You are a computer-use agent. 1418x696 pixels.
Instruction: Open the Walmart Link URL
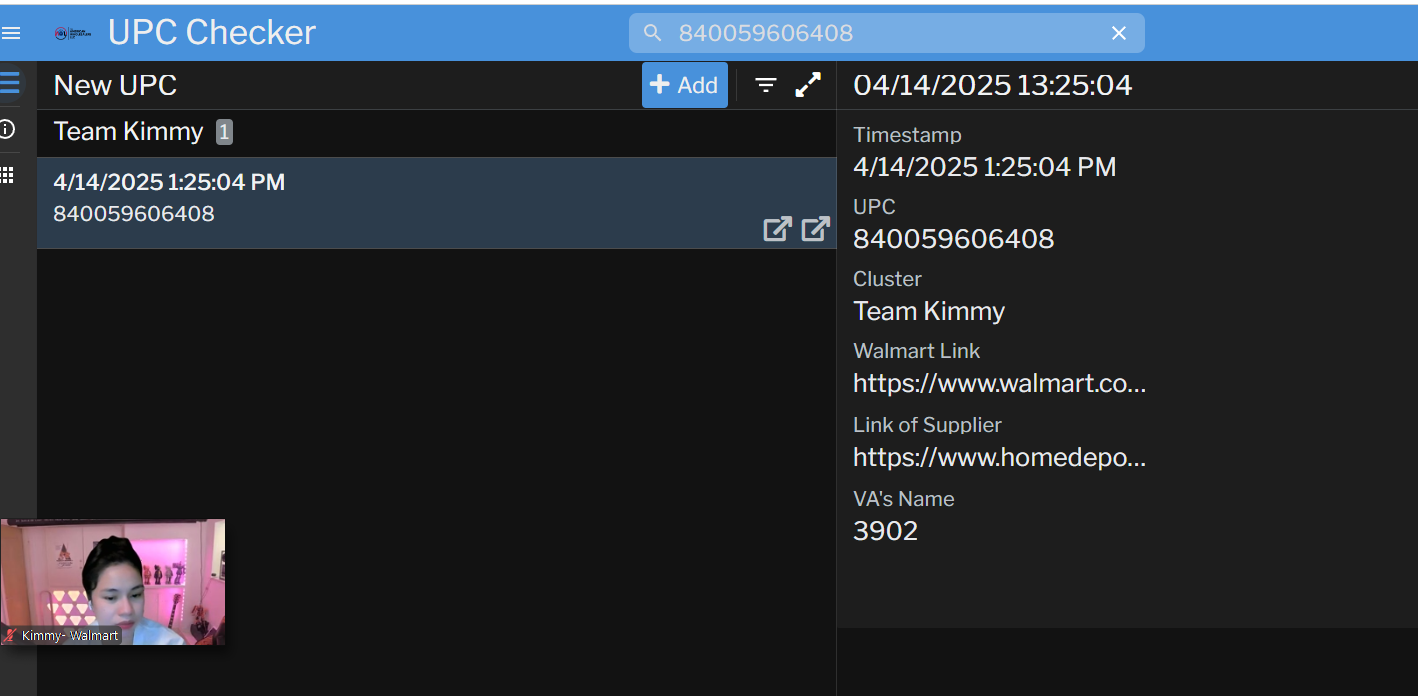[999, 383]
